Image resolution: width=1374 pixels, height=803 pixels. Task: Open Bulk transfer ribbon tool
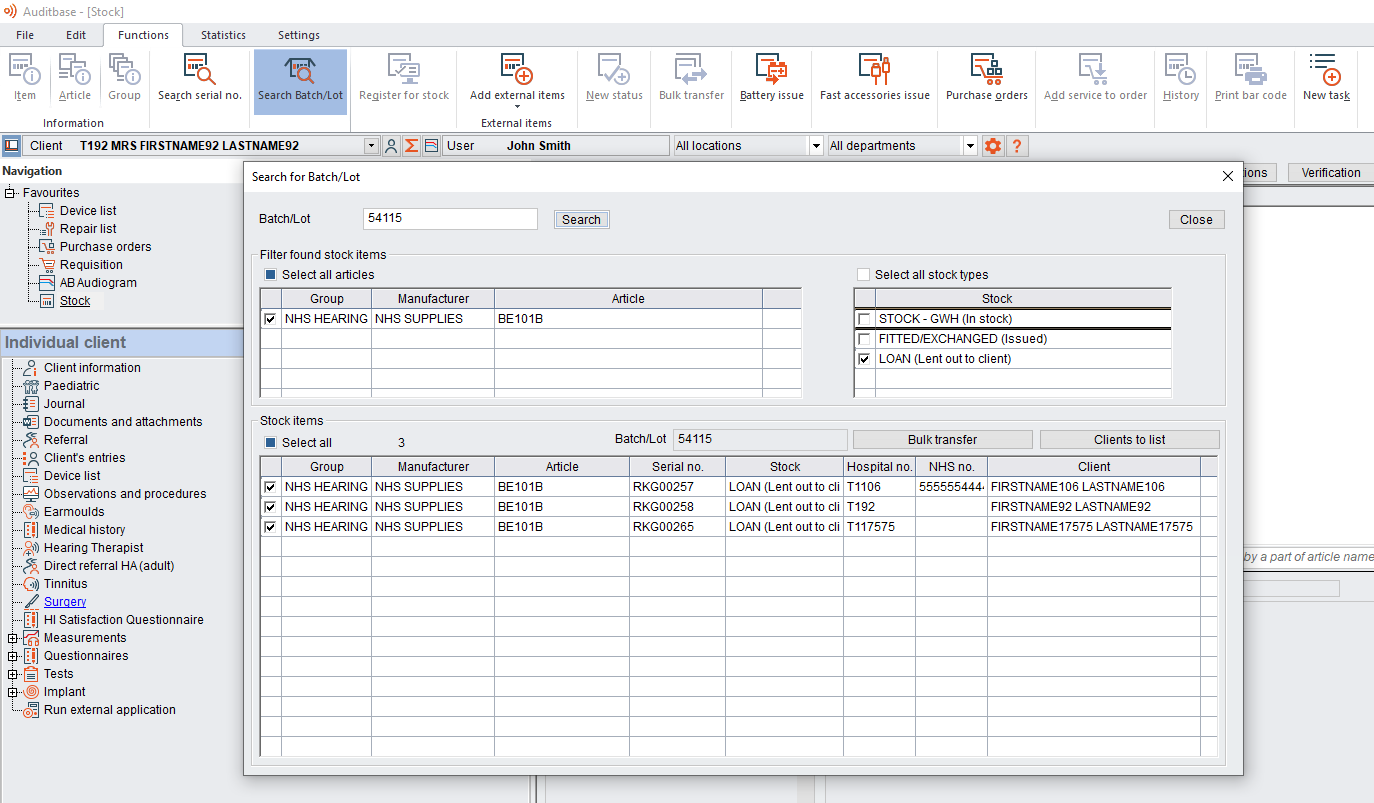coord(691,77)
